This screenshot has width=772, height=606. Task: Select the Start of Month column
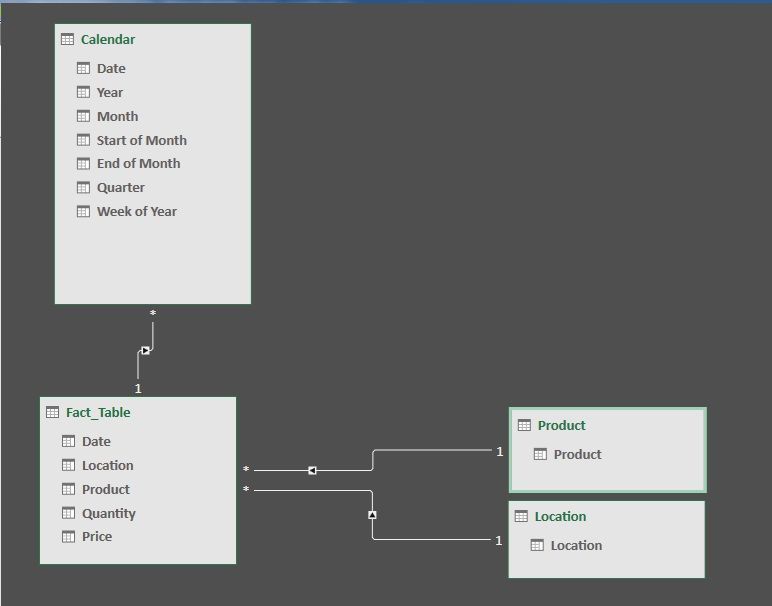(x=142, y=140)
